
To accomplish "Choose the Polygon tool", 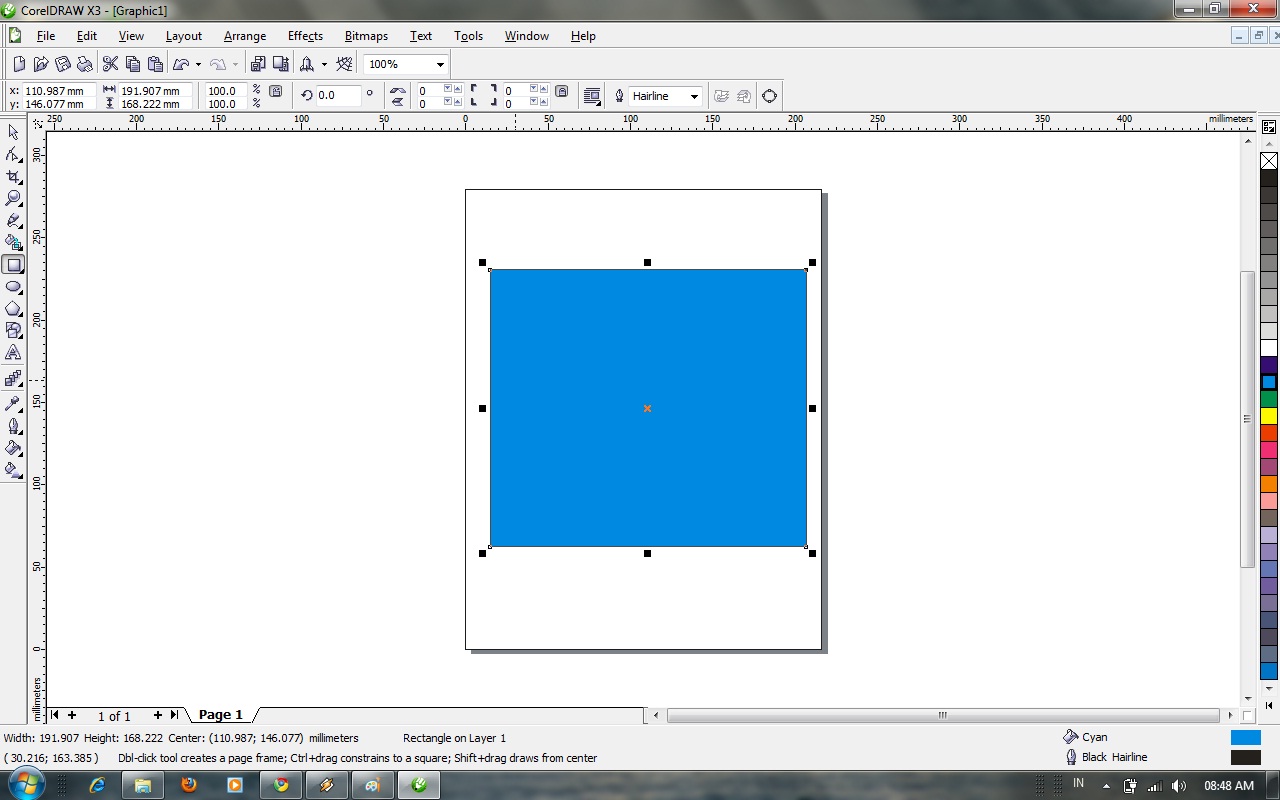I will (14, 309).
